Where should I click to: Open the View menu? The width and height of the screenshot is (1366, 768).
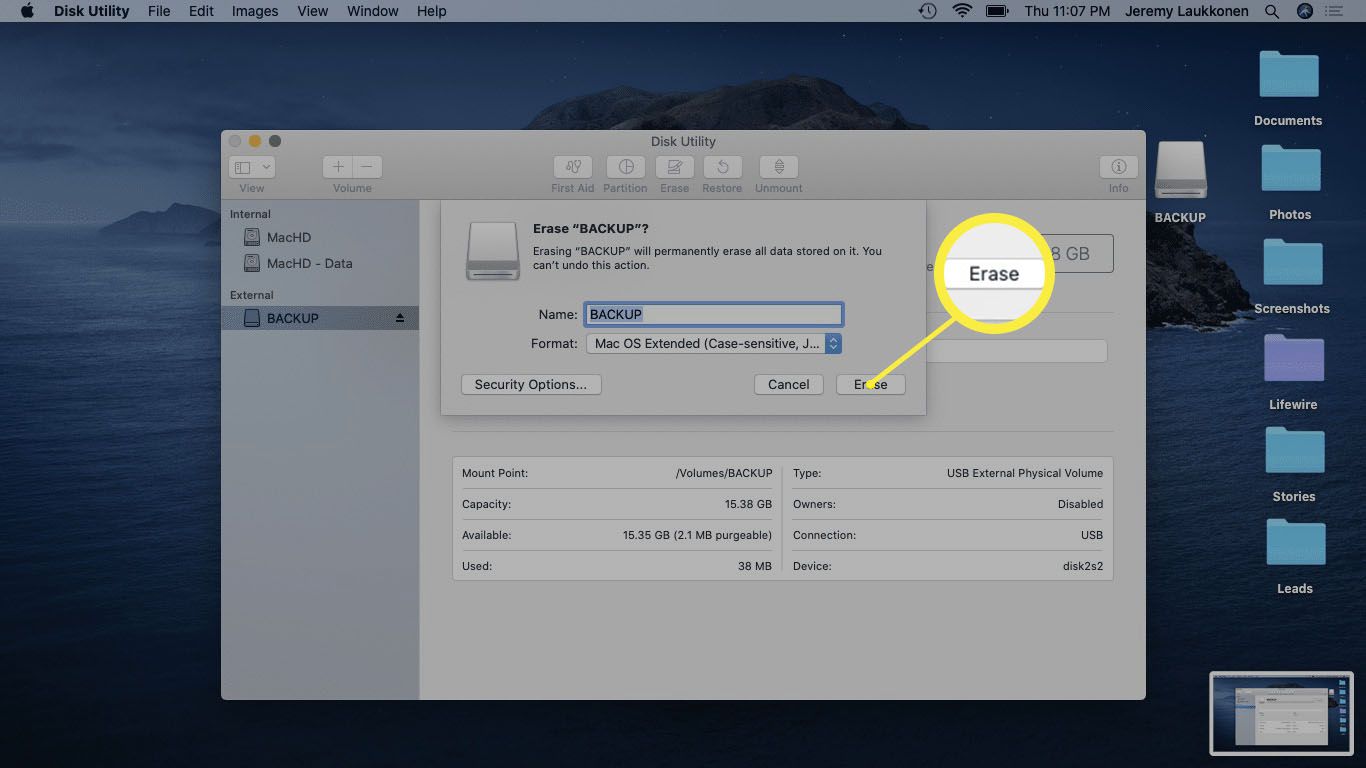pyautogui.click(x=313, y=11)
